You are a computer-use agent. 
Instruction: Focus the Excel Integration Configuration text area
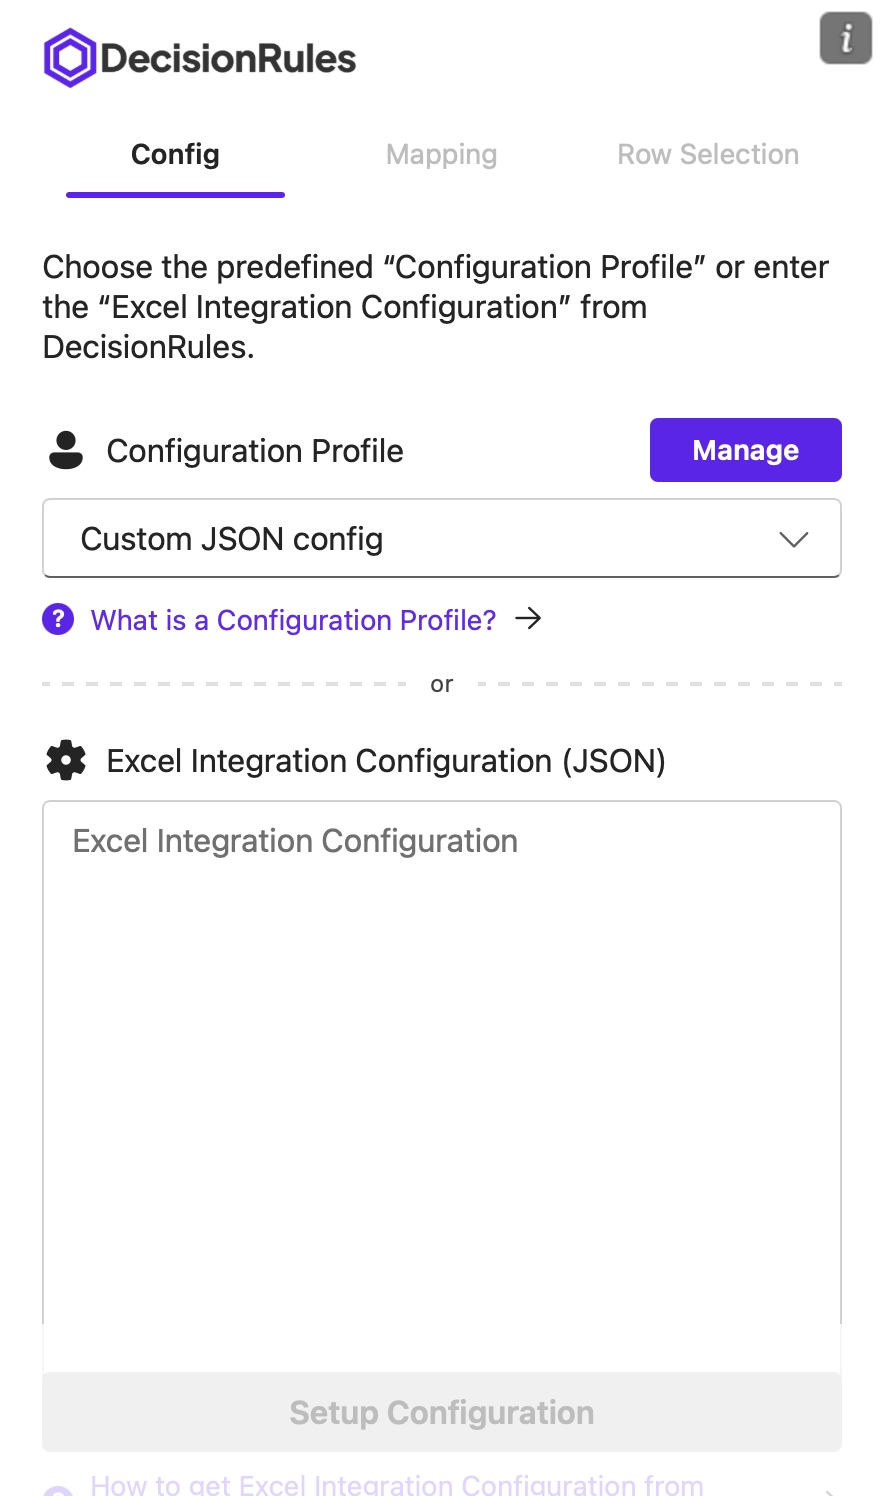(441, 1060)
